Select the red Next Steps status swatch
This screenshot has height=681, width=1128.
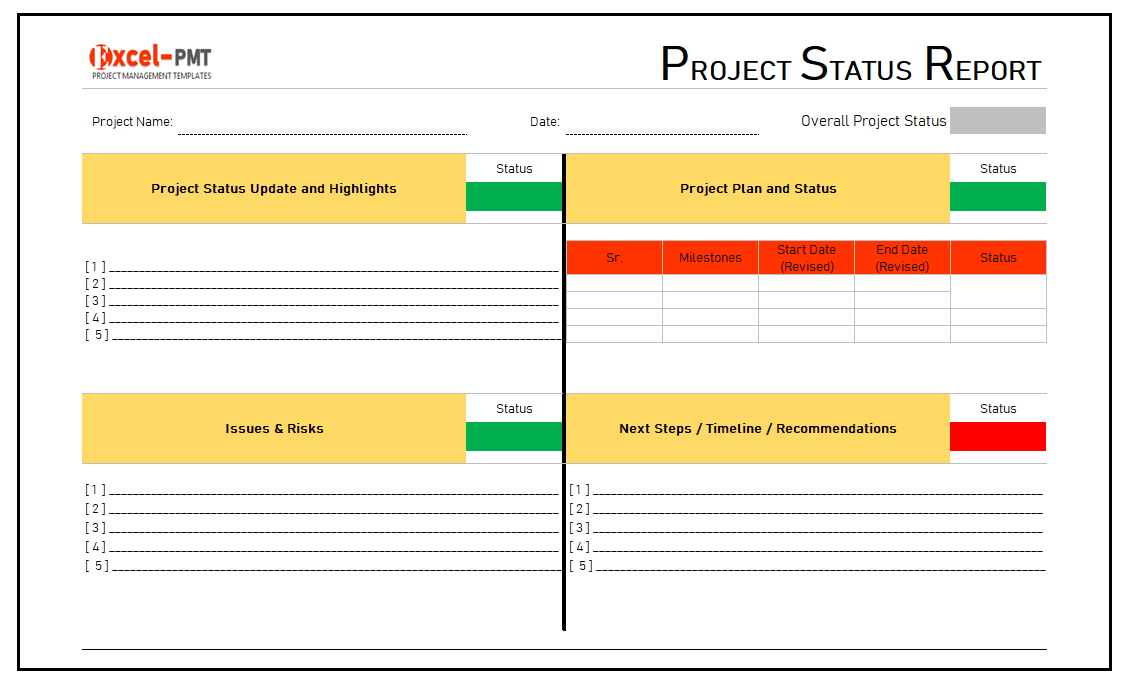[x=997, y=436]
